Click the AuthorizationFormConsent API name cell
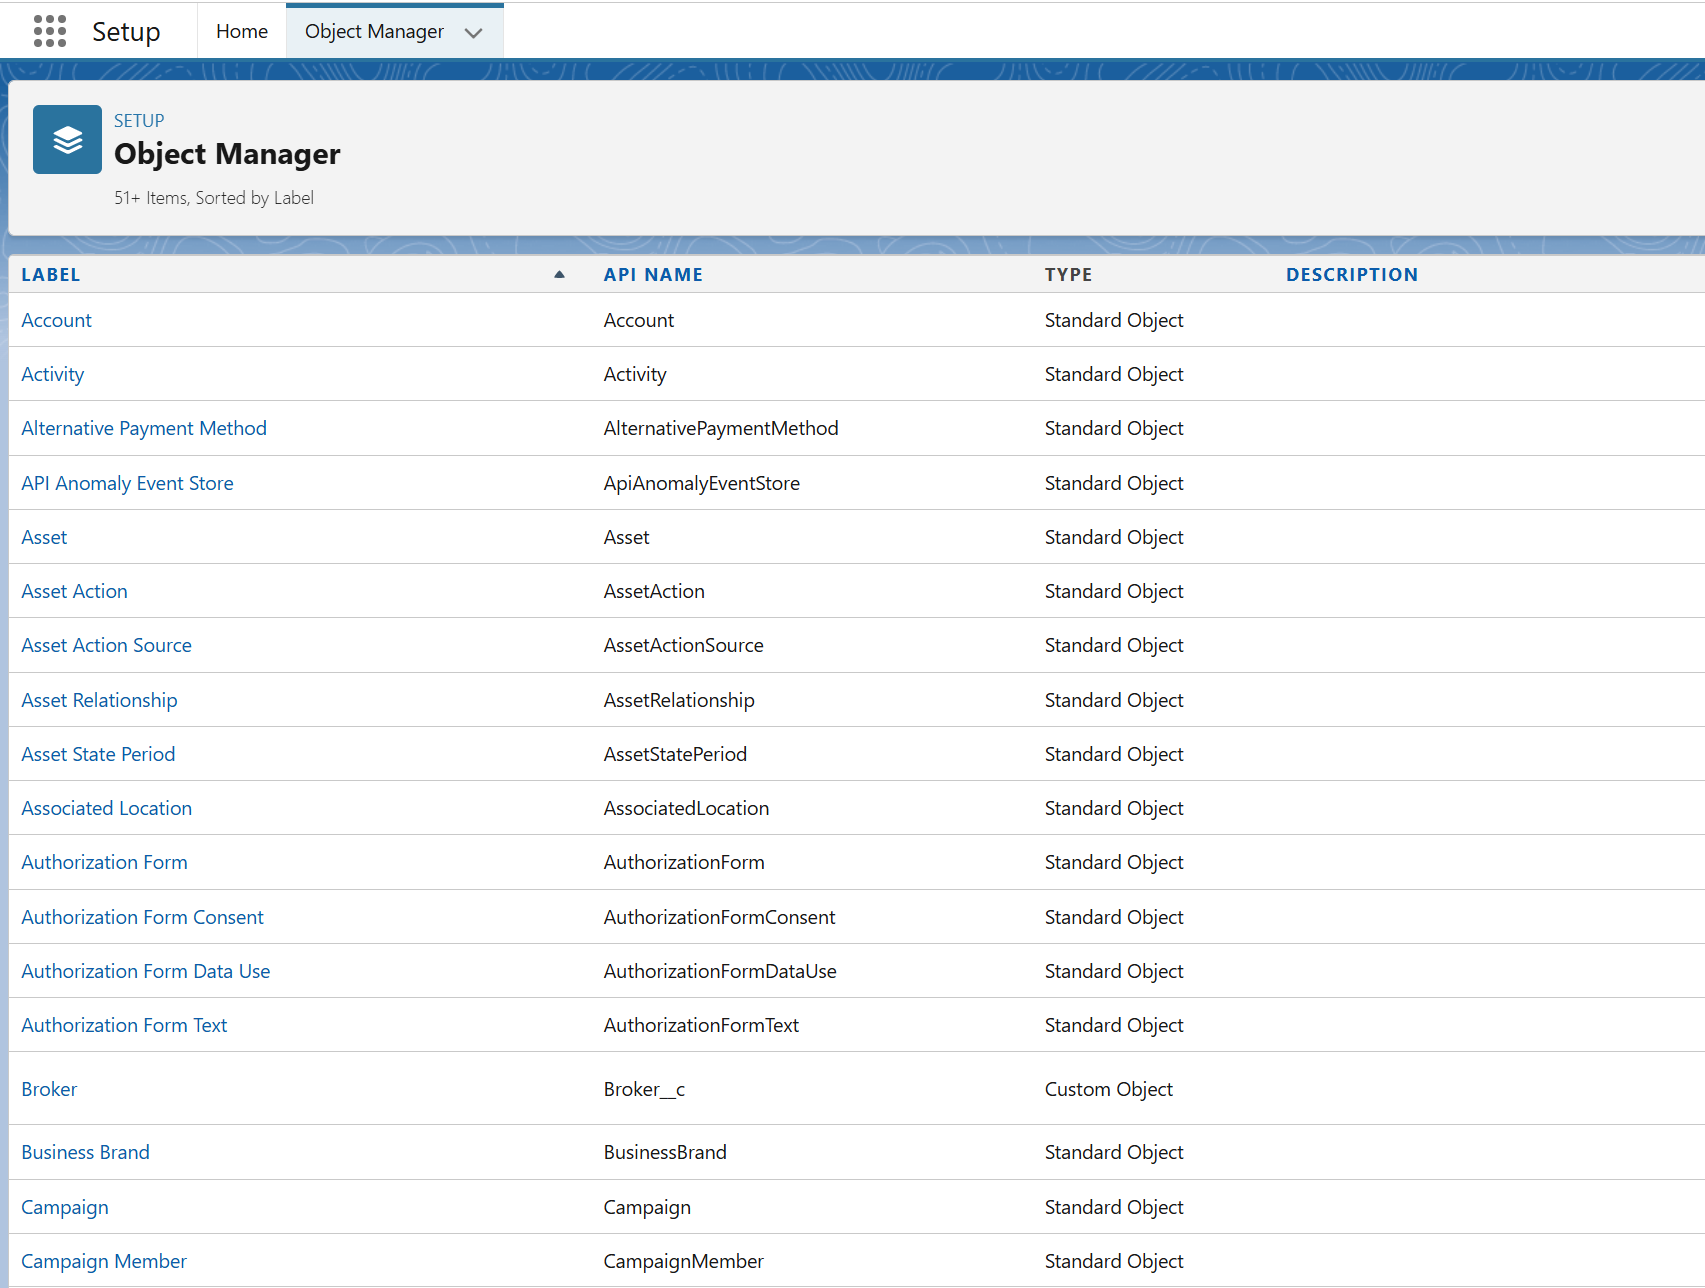This screenshot has height=1288, width=1705. tap(719, 917)
